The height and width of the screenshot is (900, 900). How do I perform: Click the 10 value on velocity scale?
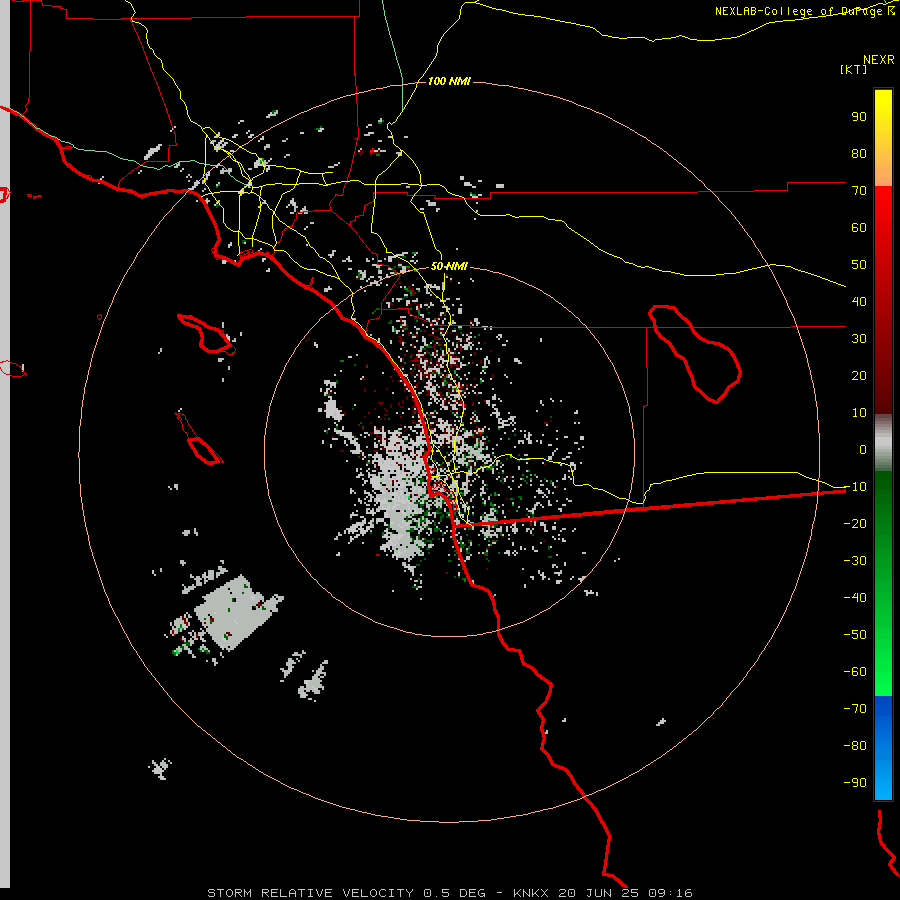[x=859, y=413]
